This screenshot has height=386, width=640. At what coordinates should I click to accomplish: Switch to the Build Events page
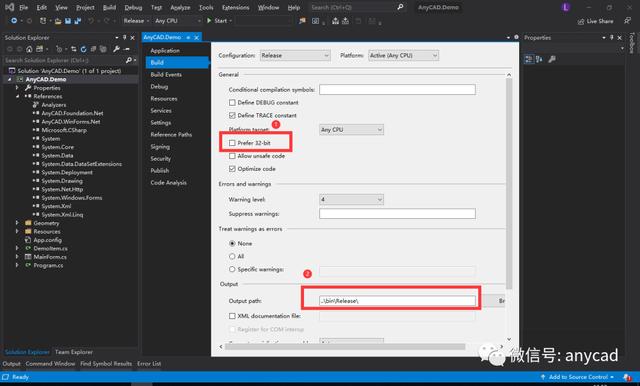(x=166, y=75)
